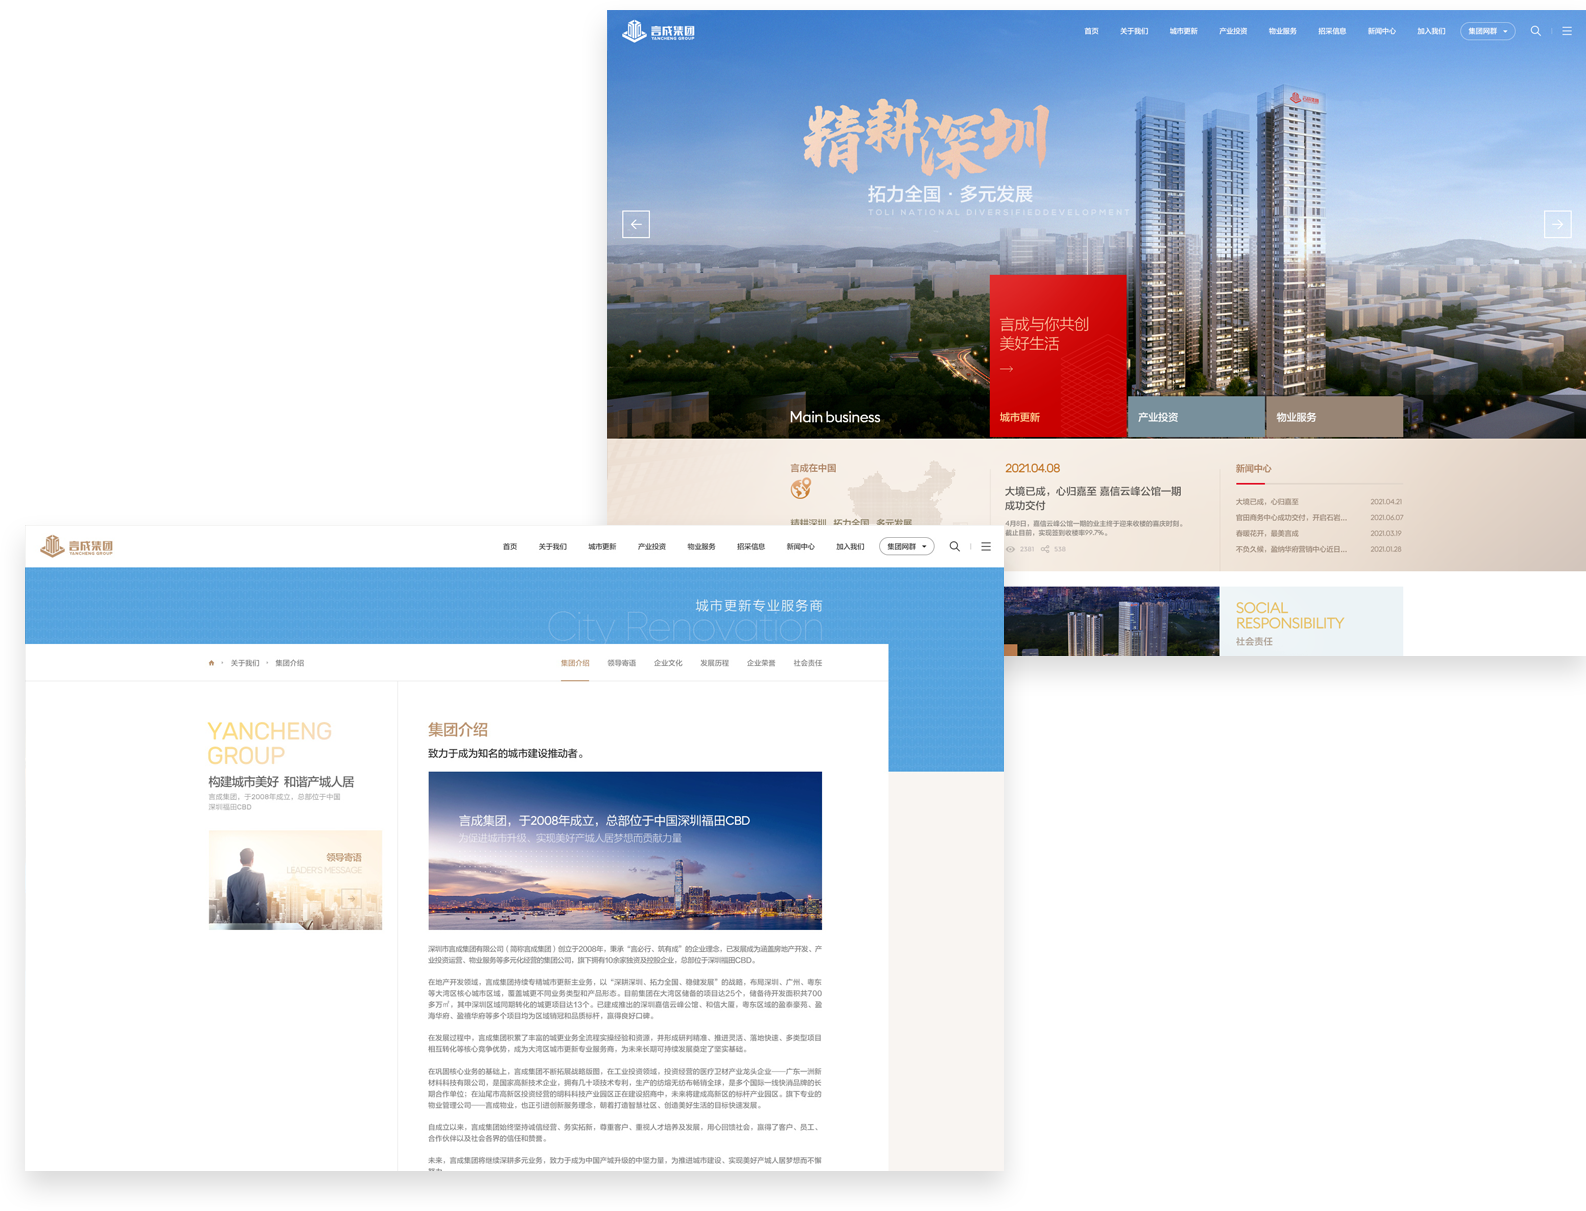Open the hamburger menu in the back homepage

tap(1567, 31)
